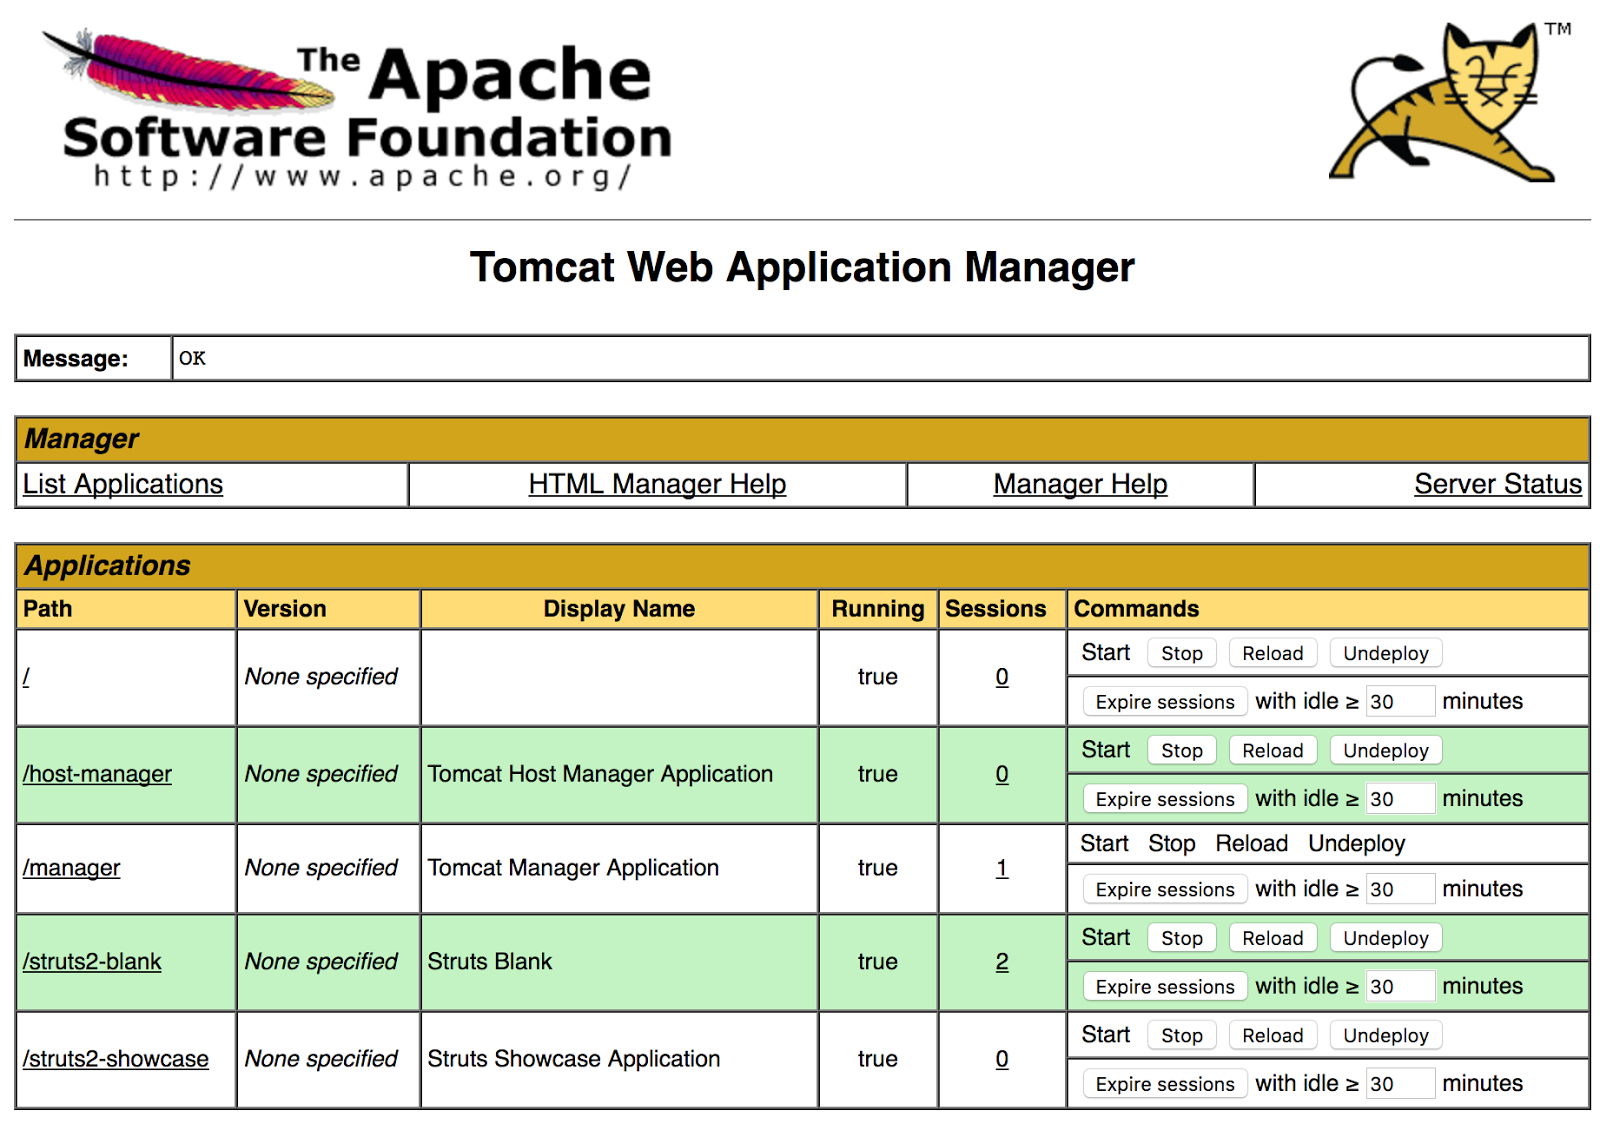View the 2 sessions of /struts2-blank

1002,962
